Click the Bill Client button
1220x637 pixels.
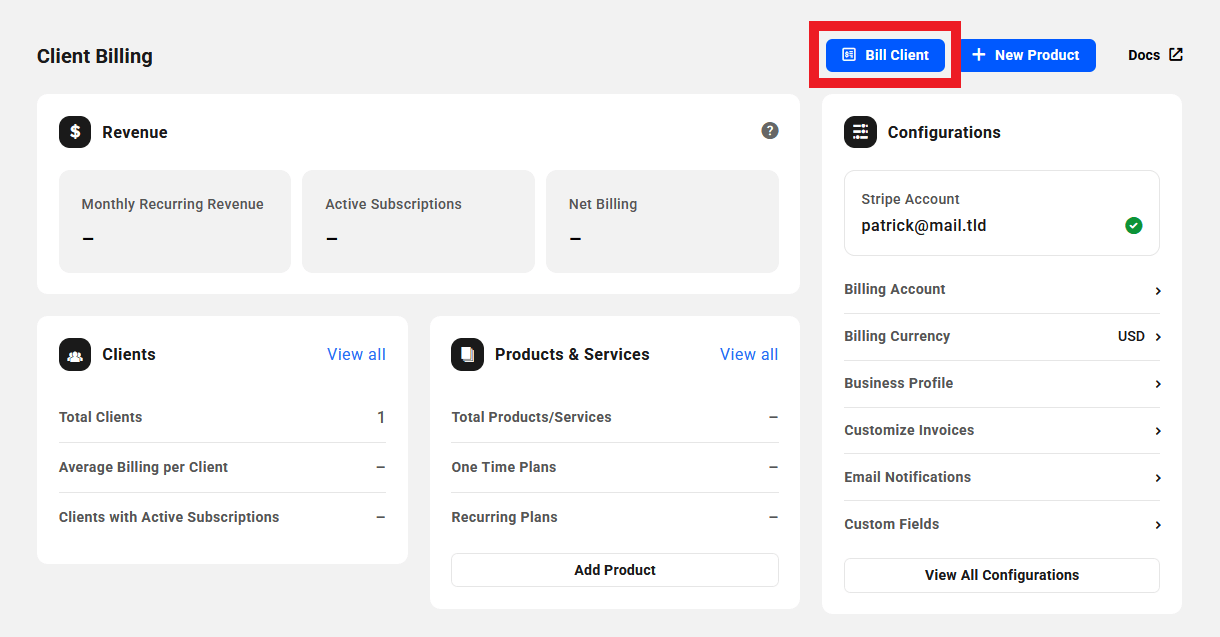click(885, 55)
